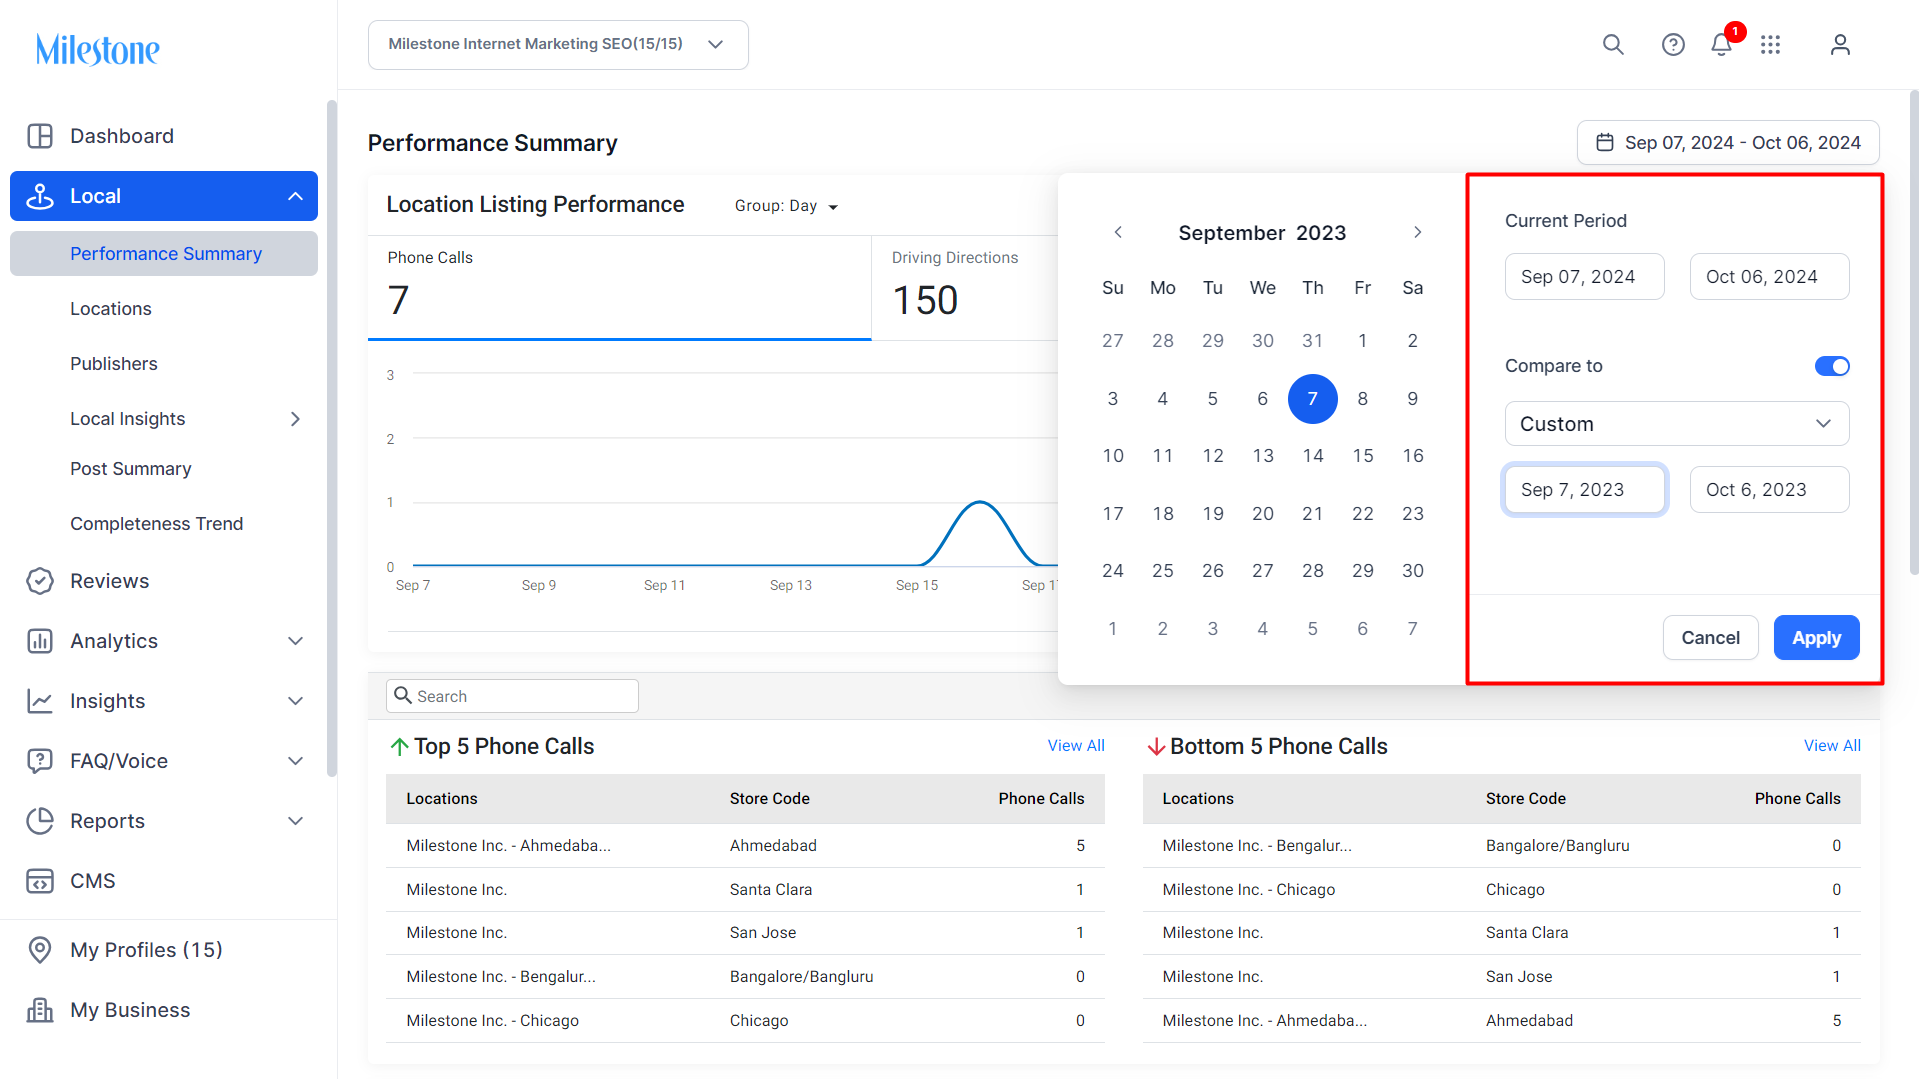Click the Milestone logo
This screenshot has width=1919, height=1079.
[97, 49]
